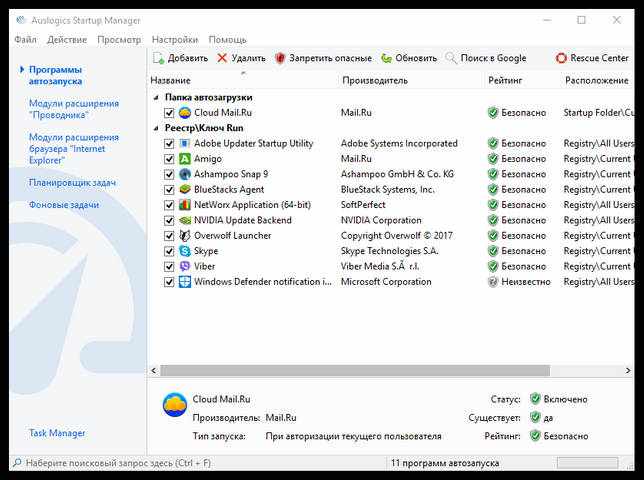644x480 pixels.
Task: Collapse the Реестр\Ключ Run group
Action: click(156, 129)
